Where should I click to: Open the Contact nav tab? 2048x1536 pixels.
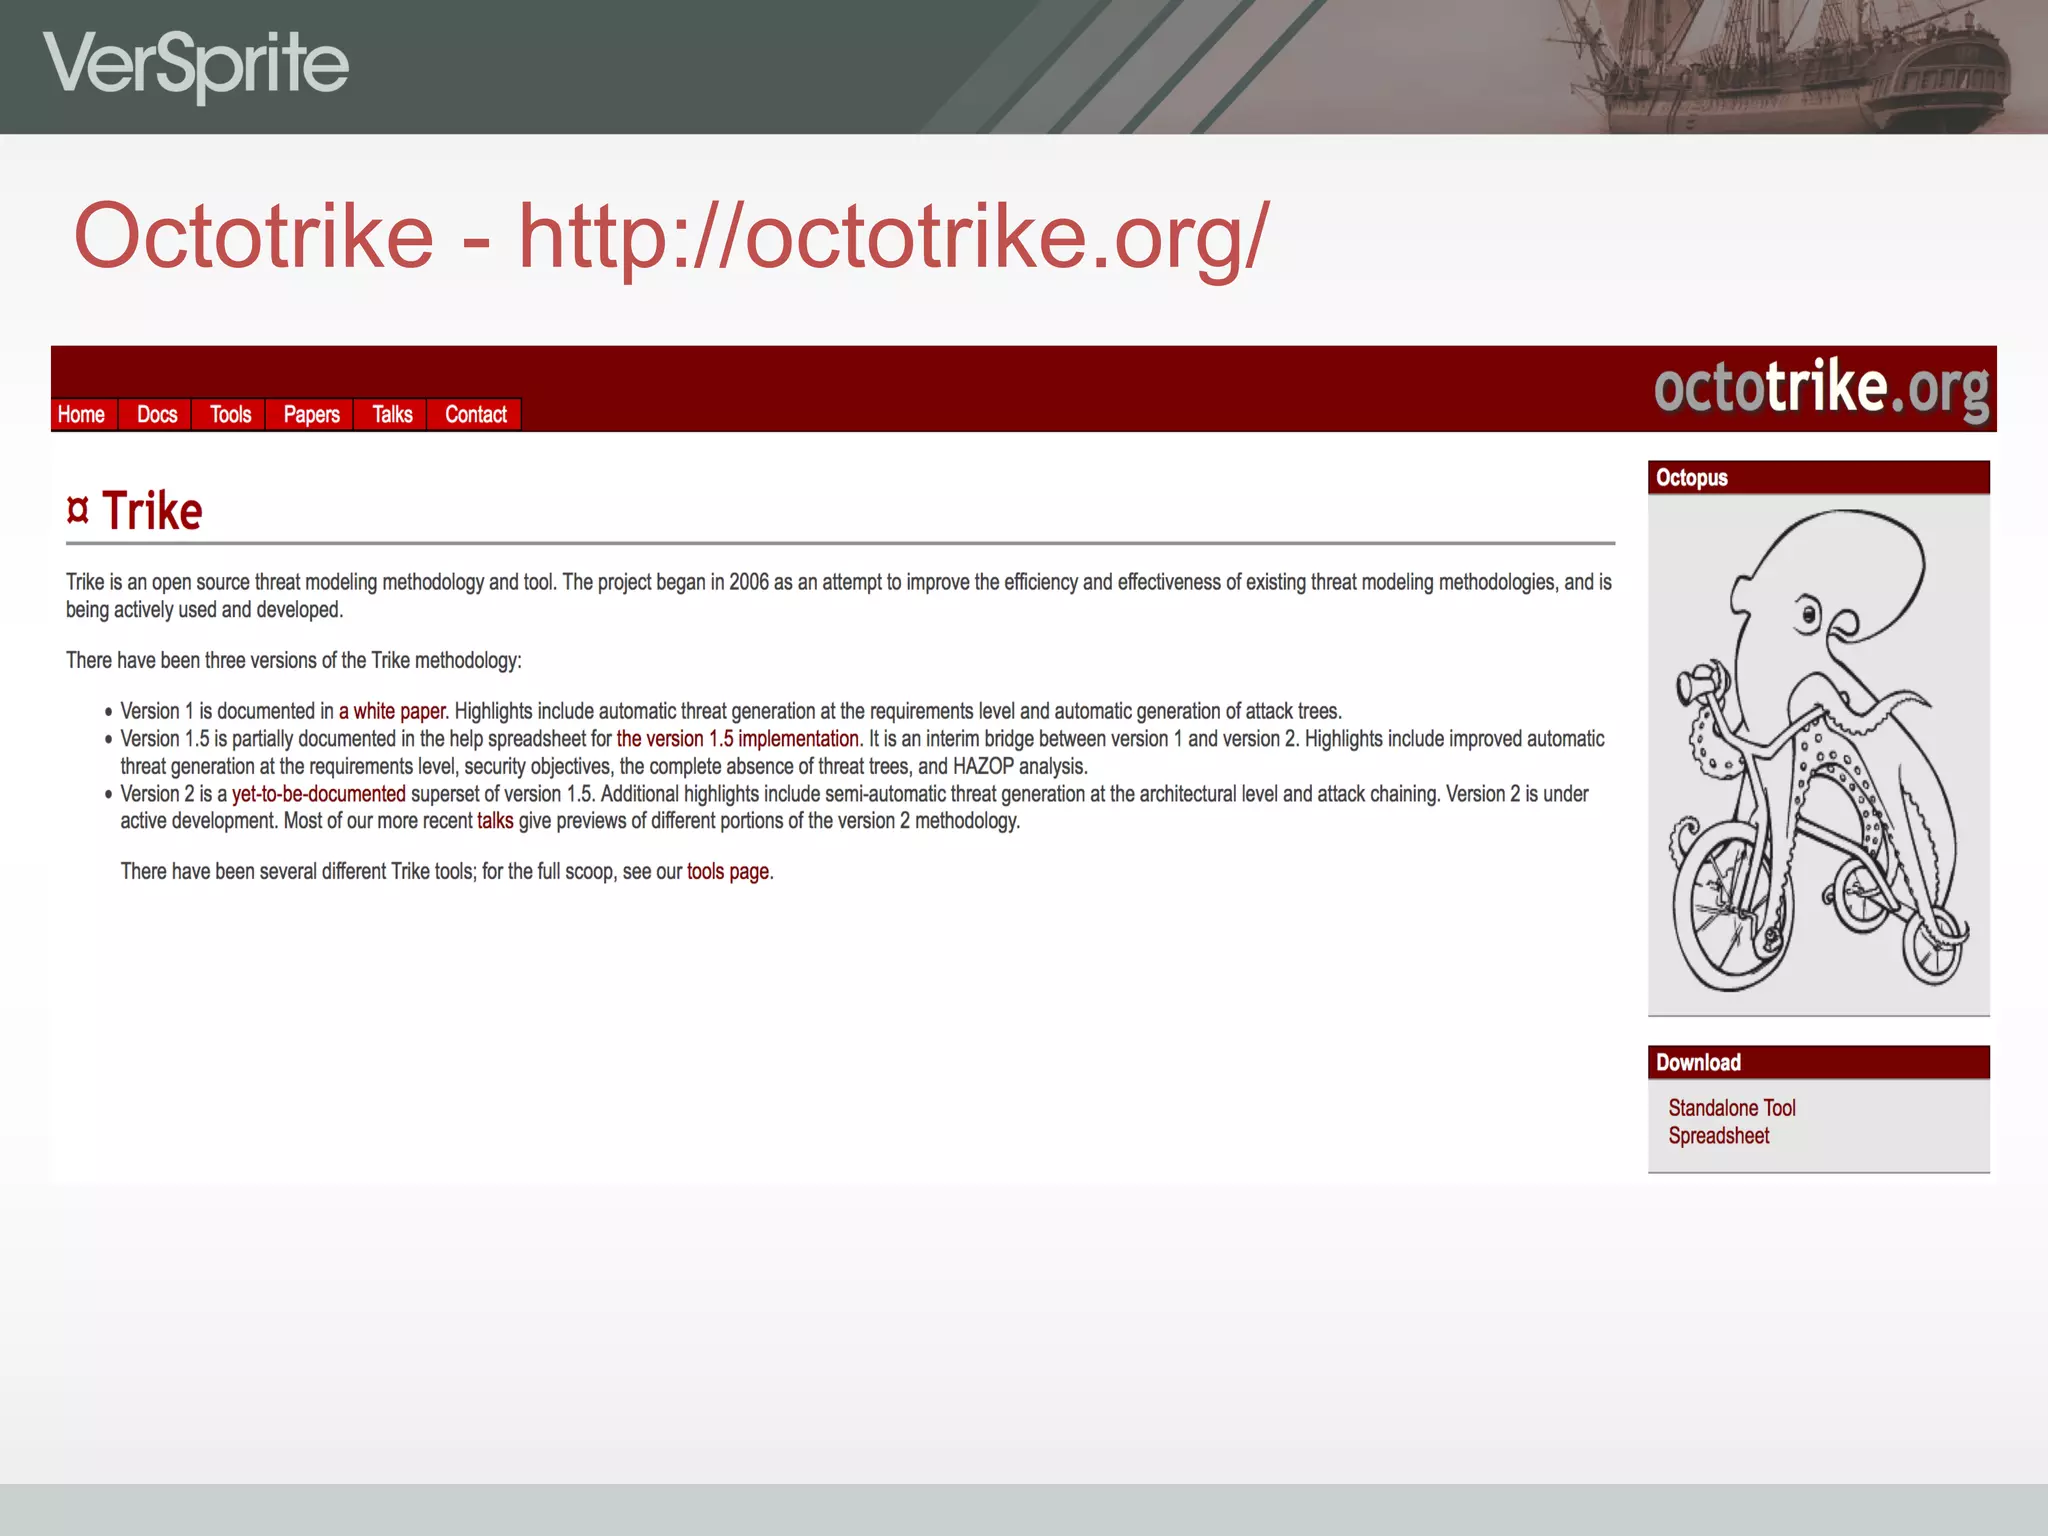pyautogui.click(x=475, y=414)
